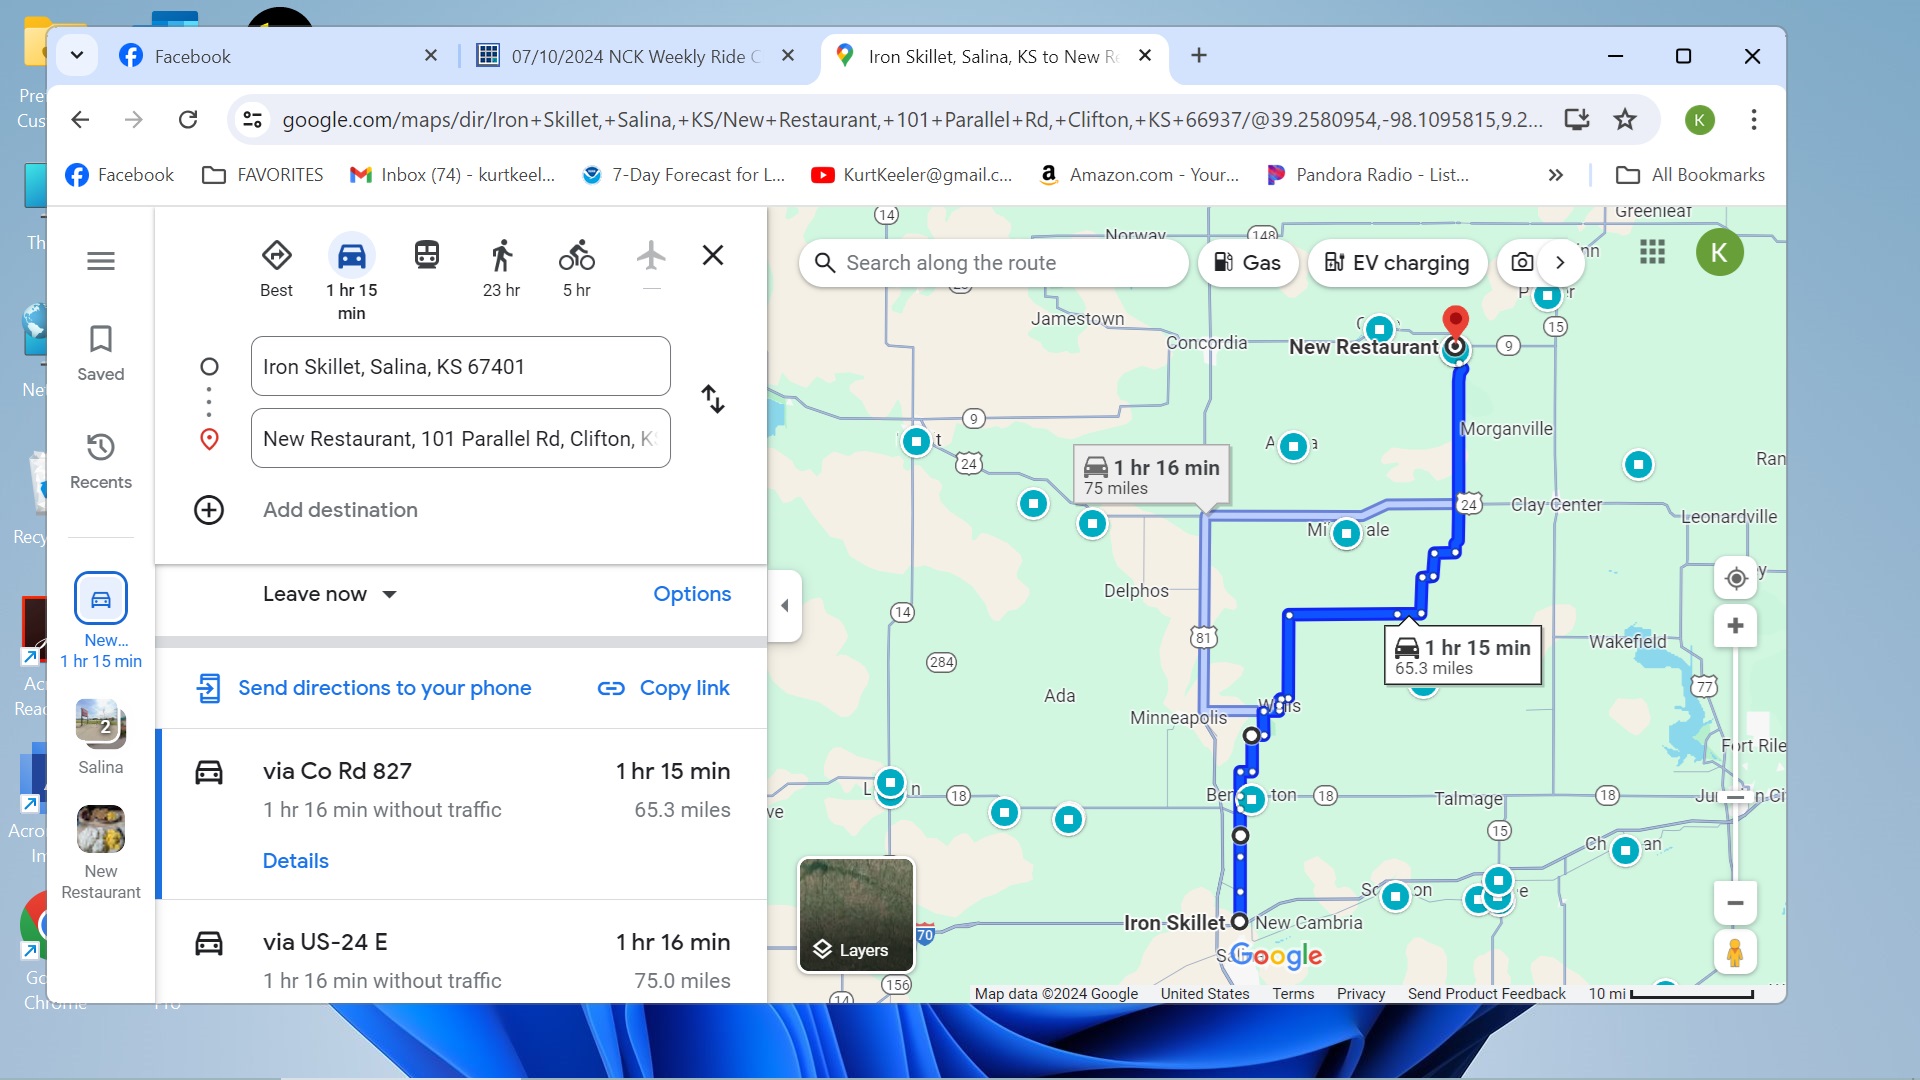Choose the Driving mode 1 hr 15 min
The image size is (1920, 1080).
pos(351,256)
